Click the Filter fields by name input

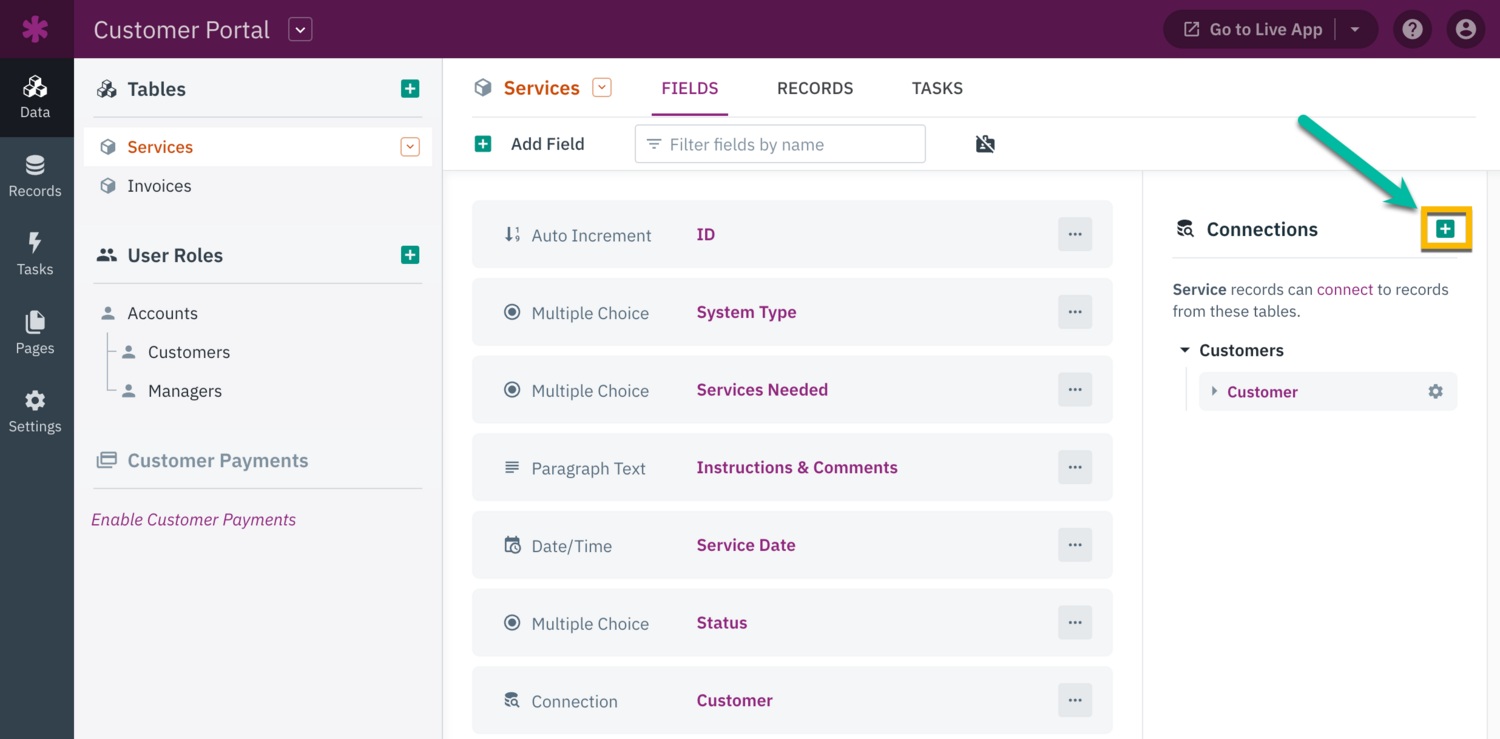pyautogui.click(x=780, y=144)
